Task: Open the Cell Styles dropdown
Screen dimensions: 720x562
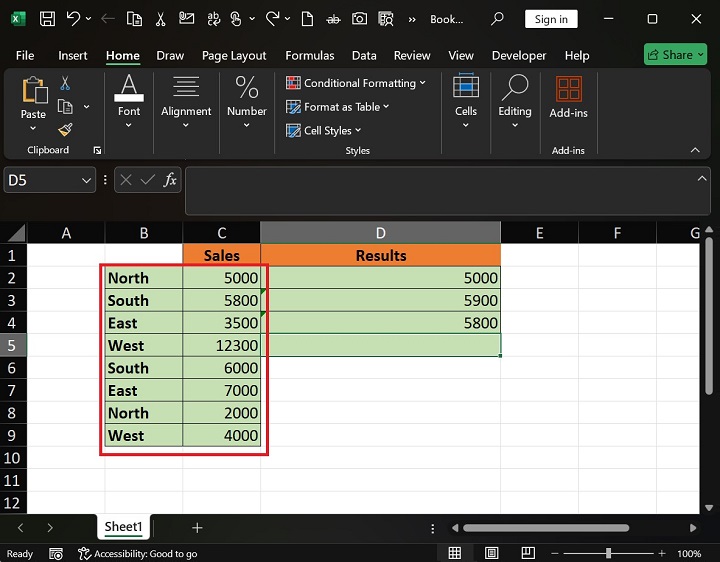Action: [x=325, y=130]
